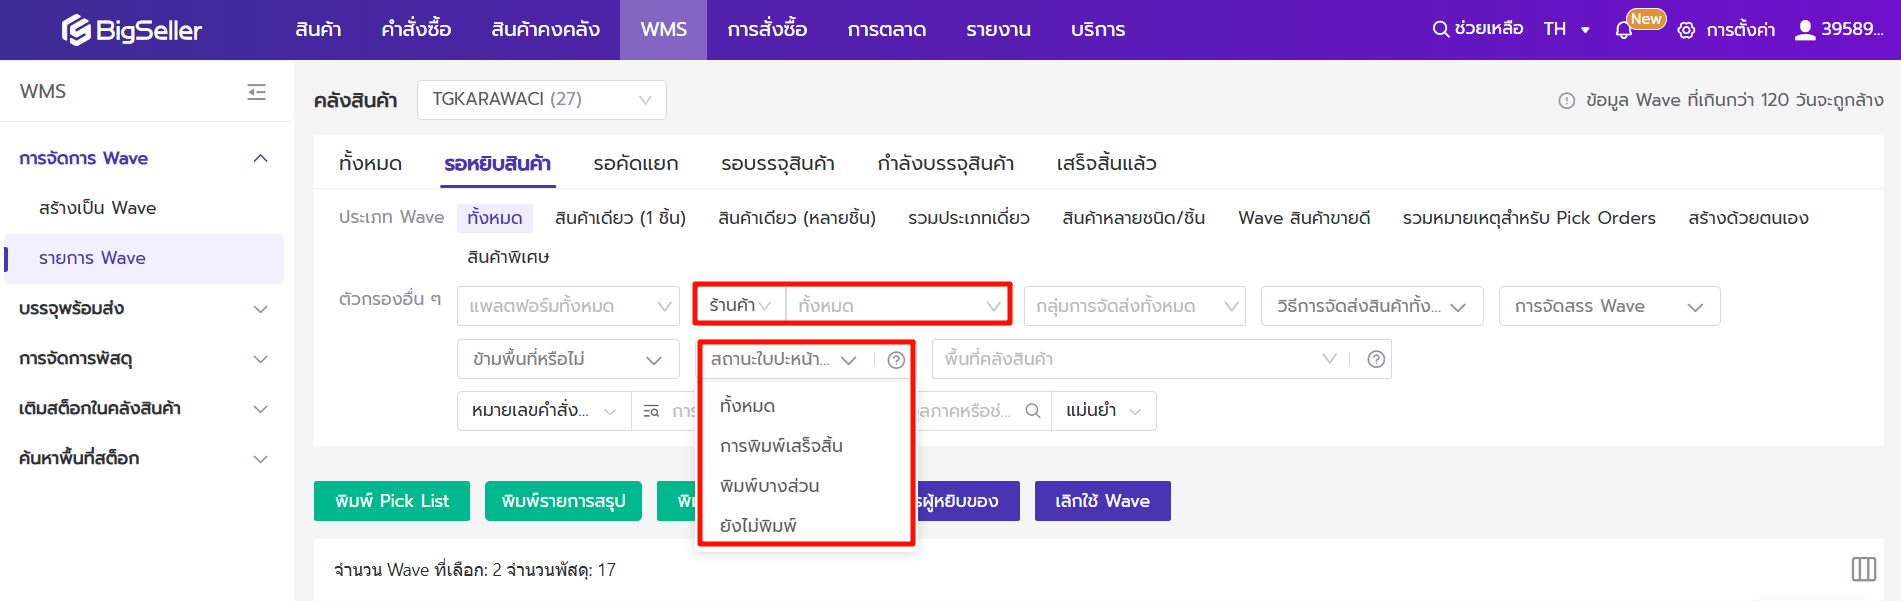Viewport: 1901px width, 601px height.
Task: Click the พิมพ์ Pick List button
Action: pos(391,501)
